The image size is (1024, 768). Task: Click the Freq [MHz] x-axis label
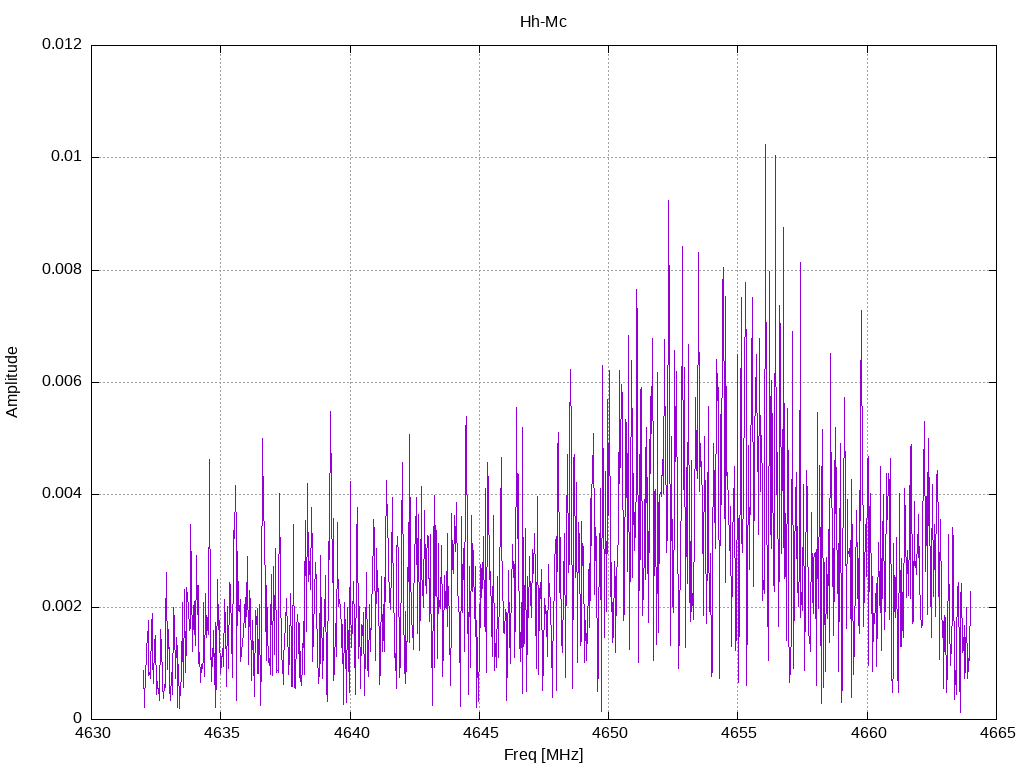coord(543,755)
